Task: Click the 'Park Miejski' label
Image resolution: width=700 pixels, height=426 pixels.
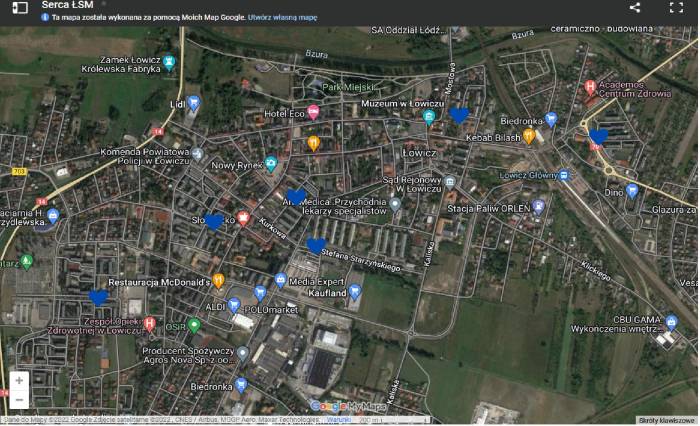Action: point(347,87)
